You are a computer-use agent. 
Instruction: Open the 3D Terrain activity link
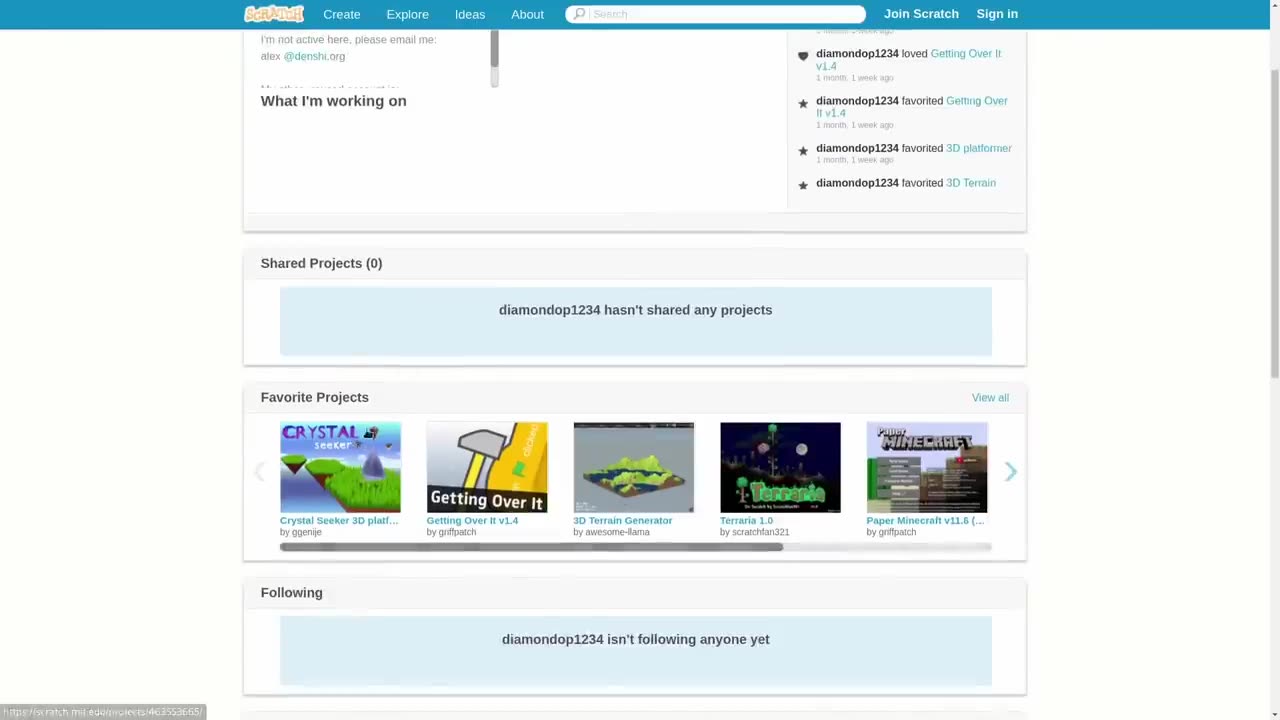[970, 183]
